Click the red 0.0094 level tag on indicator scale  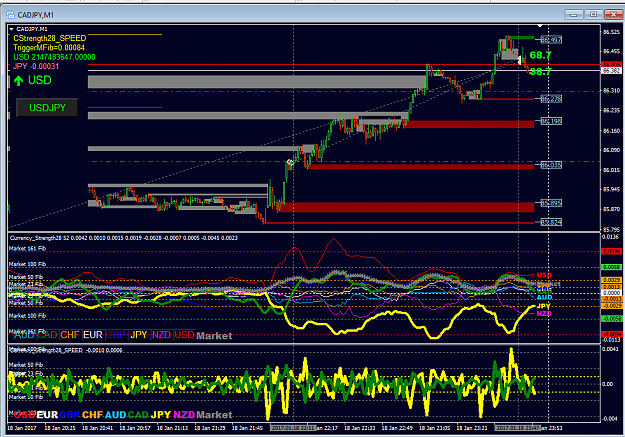[x=611, y=252]
